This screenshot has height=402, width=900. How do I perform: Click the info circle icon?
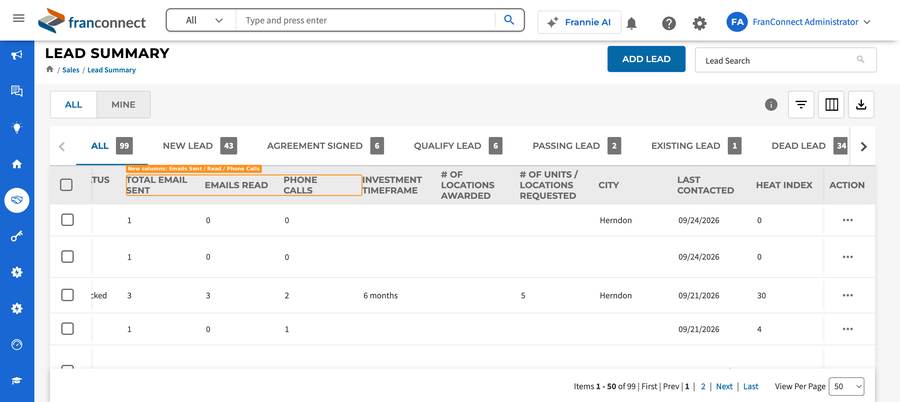pos(771,105)
